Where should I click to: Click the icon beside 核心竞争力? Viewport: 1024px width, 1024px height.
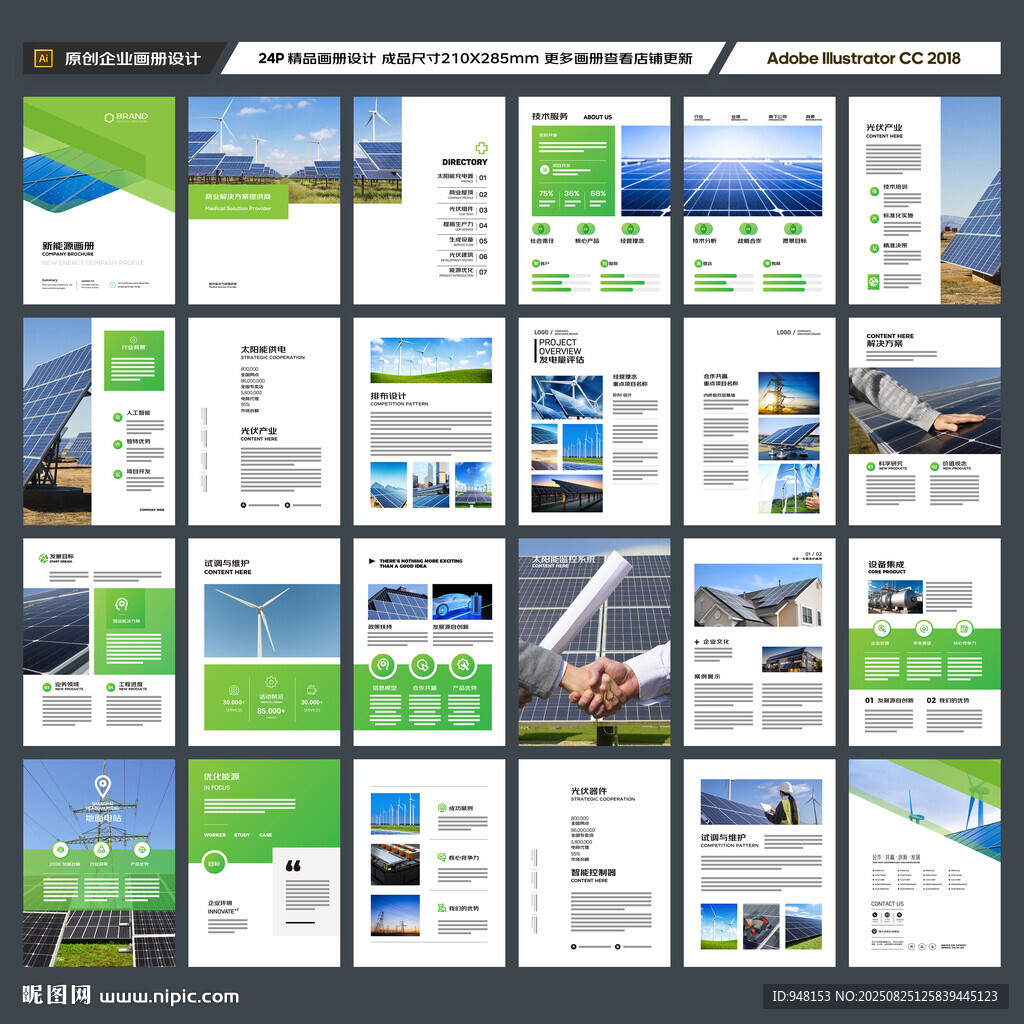[442, 857]
